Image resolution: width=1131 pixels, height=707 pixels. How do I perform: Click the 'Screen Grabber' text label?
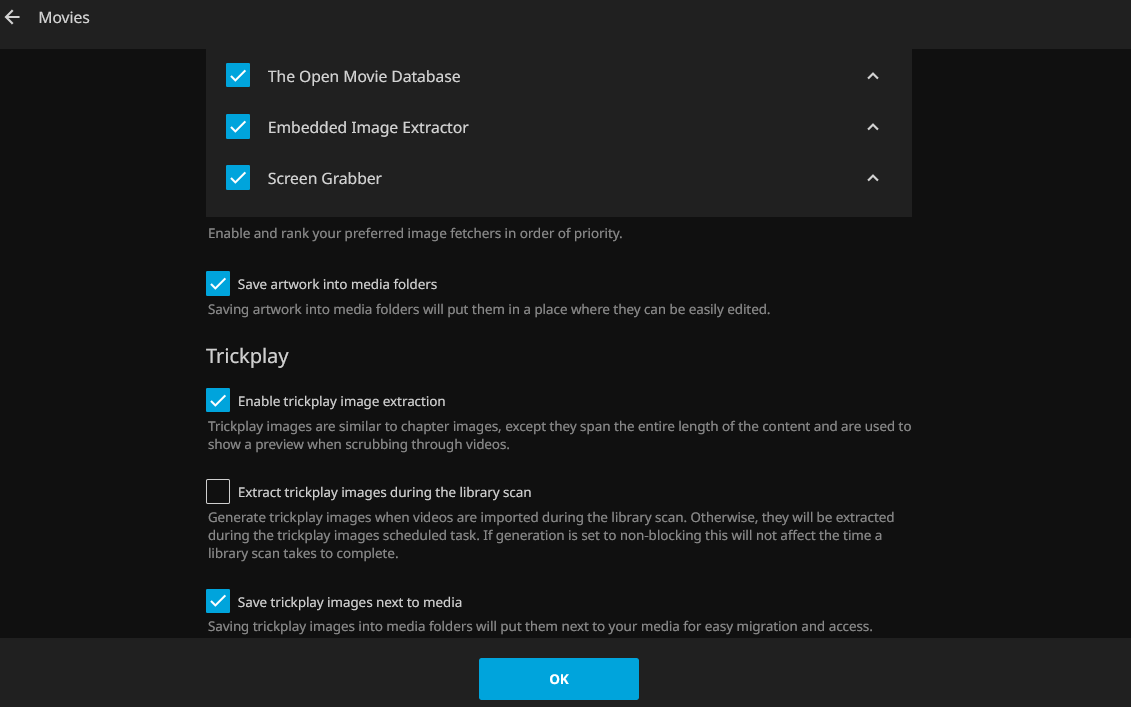tap(325, 179)
